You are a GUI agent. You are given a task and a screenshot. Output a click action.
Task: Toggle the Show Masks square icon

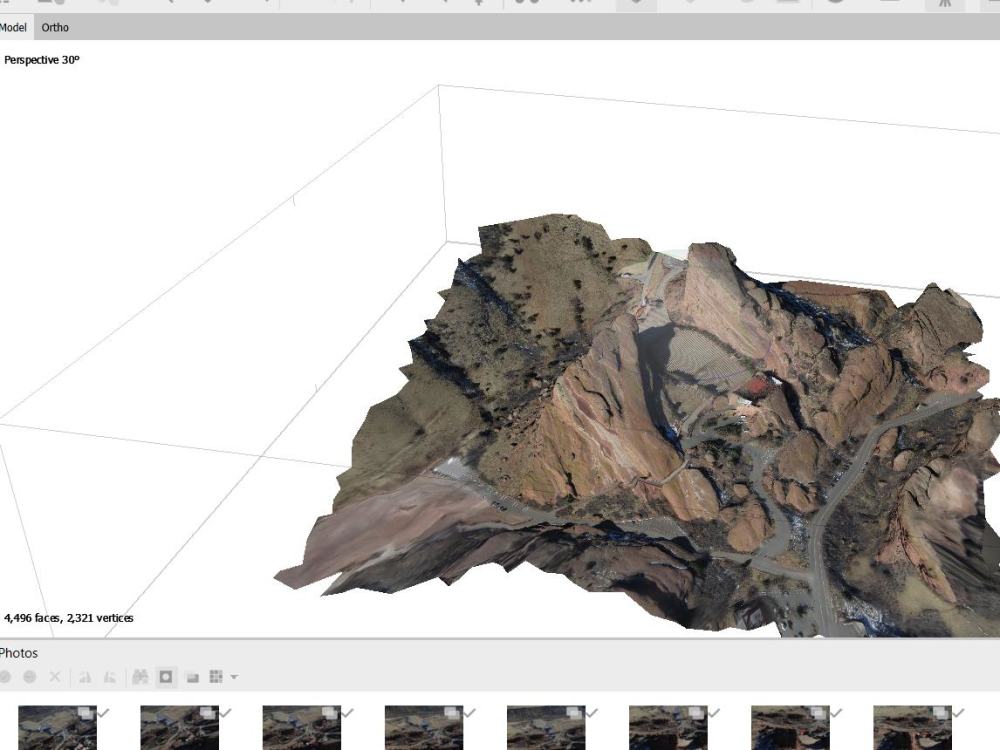click(166, 677)
